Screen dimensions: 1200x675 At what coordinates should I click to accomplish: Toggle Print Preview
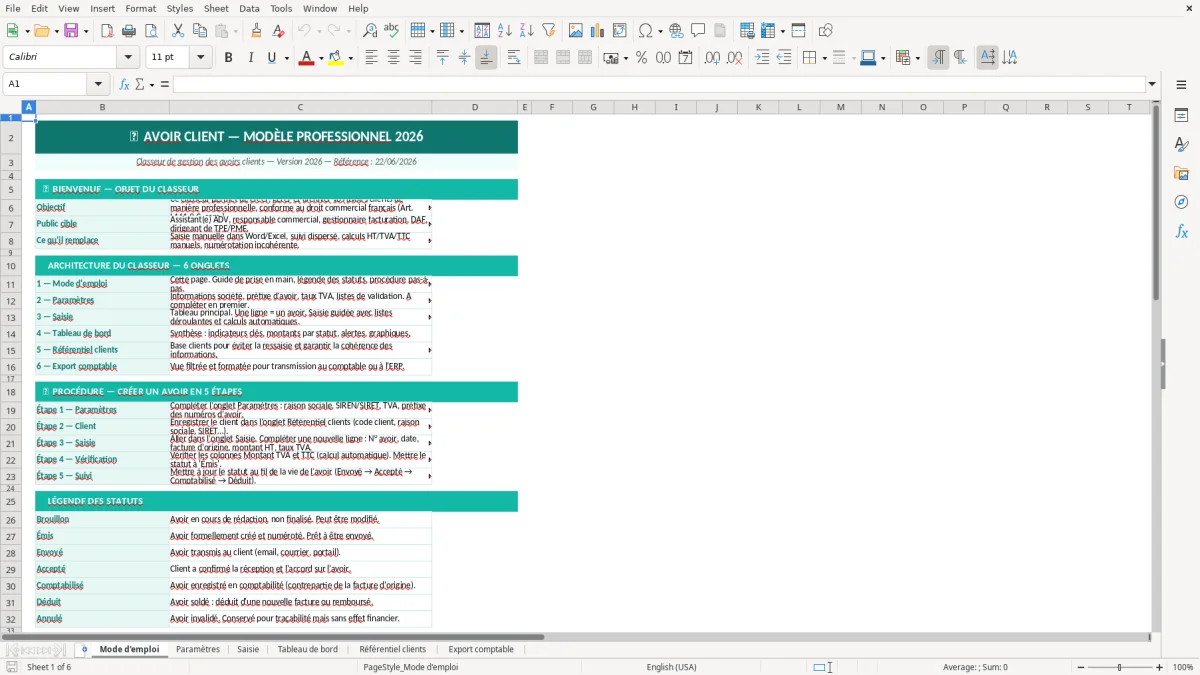click(x=150, y=31)
